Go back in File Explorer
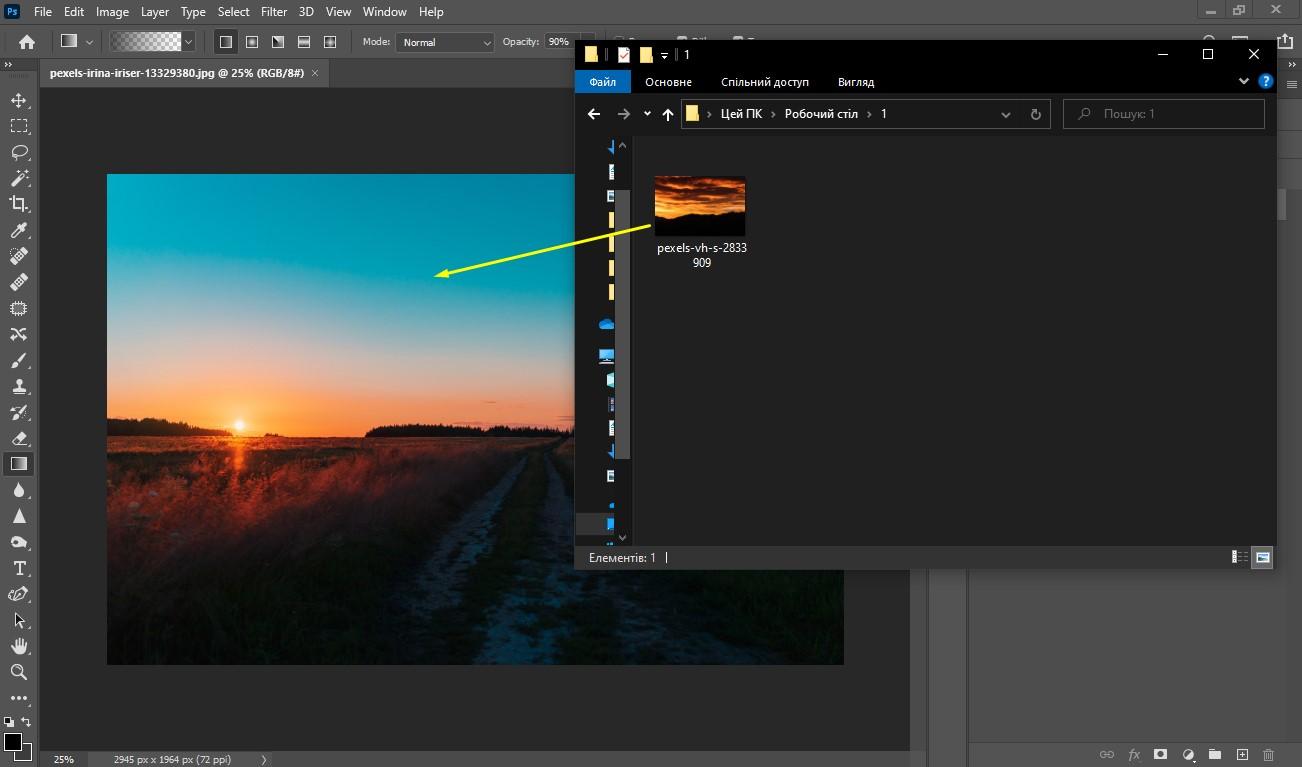Screen dimensions: 1302x767 tap(594, 114)
